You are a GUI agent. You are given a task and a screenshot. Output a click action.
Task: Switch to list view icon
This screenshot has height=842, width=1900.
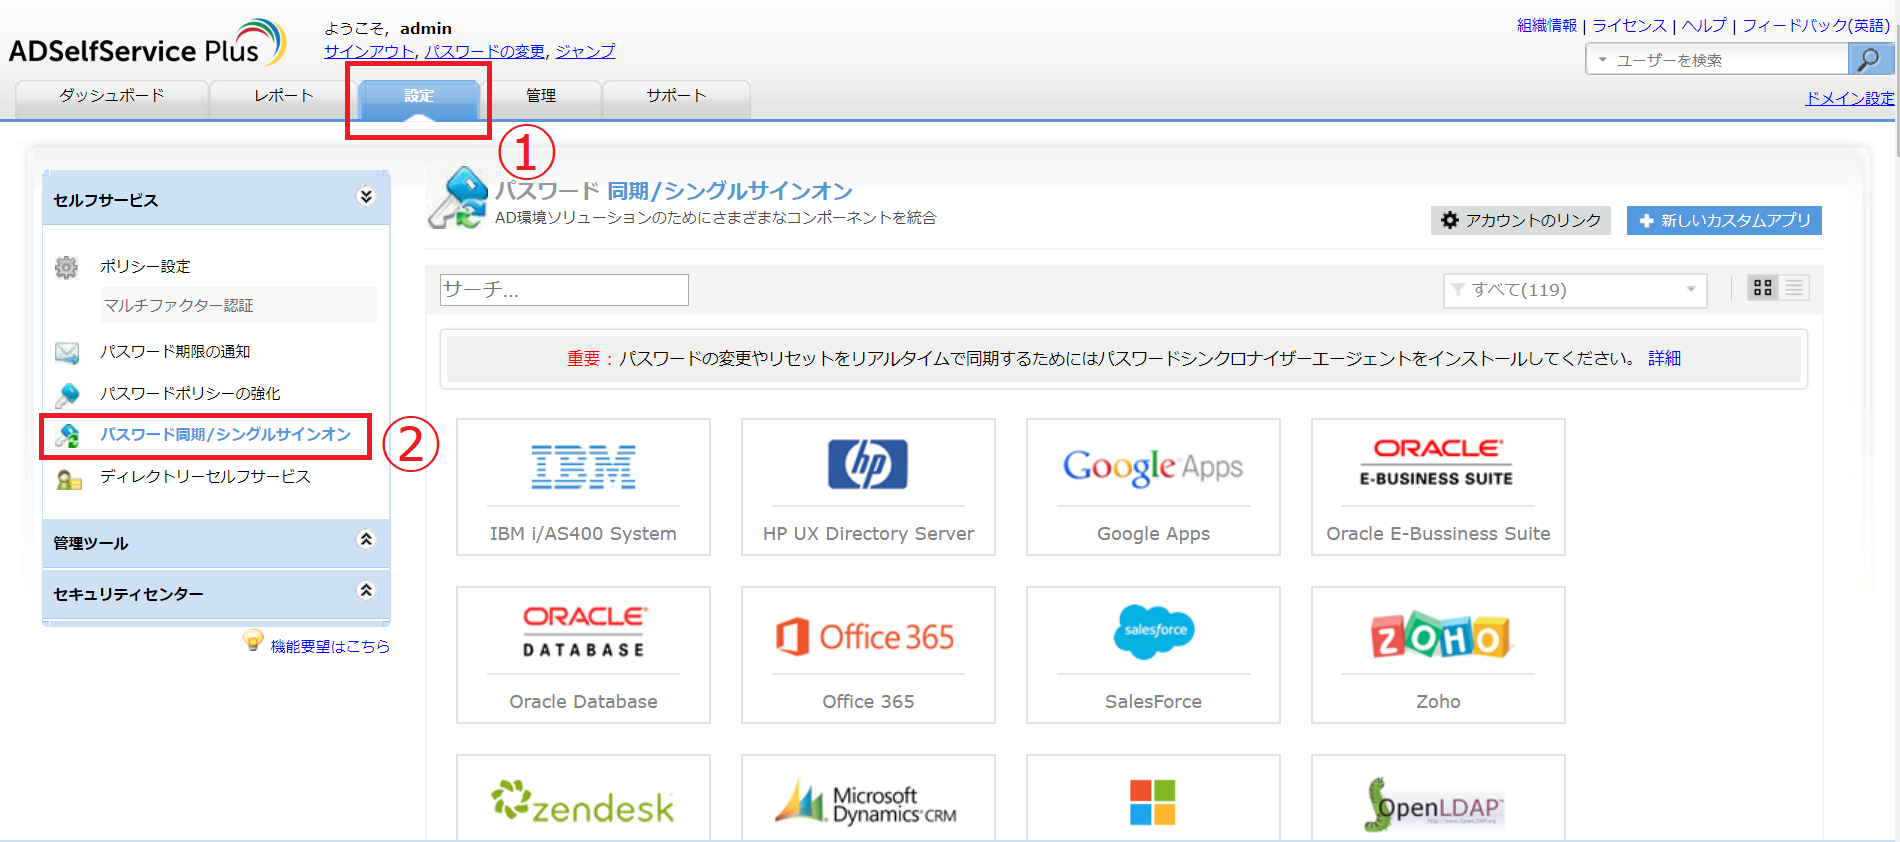pyautogui.click(x=1795, y=288)
